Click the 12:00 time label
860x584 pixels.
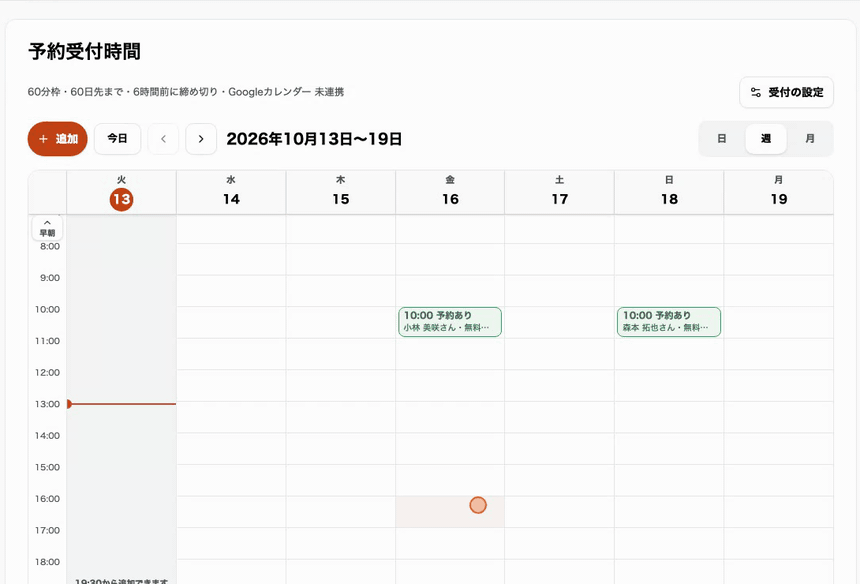[48, 373]
